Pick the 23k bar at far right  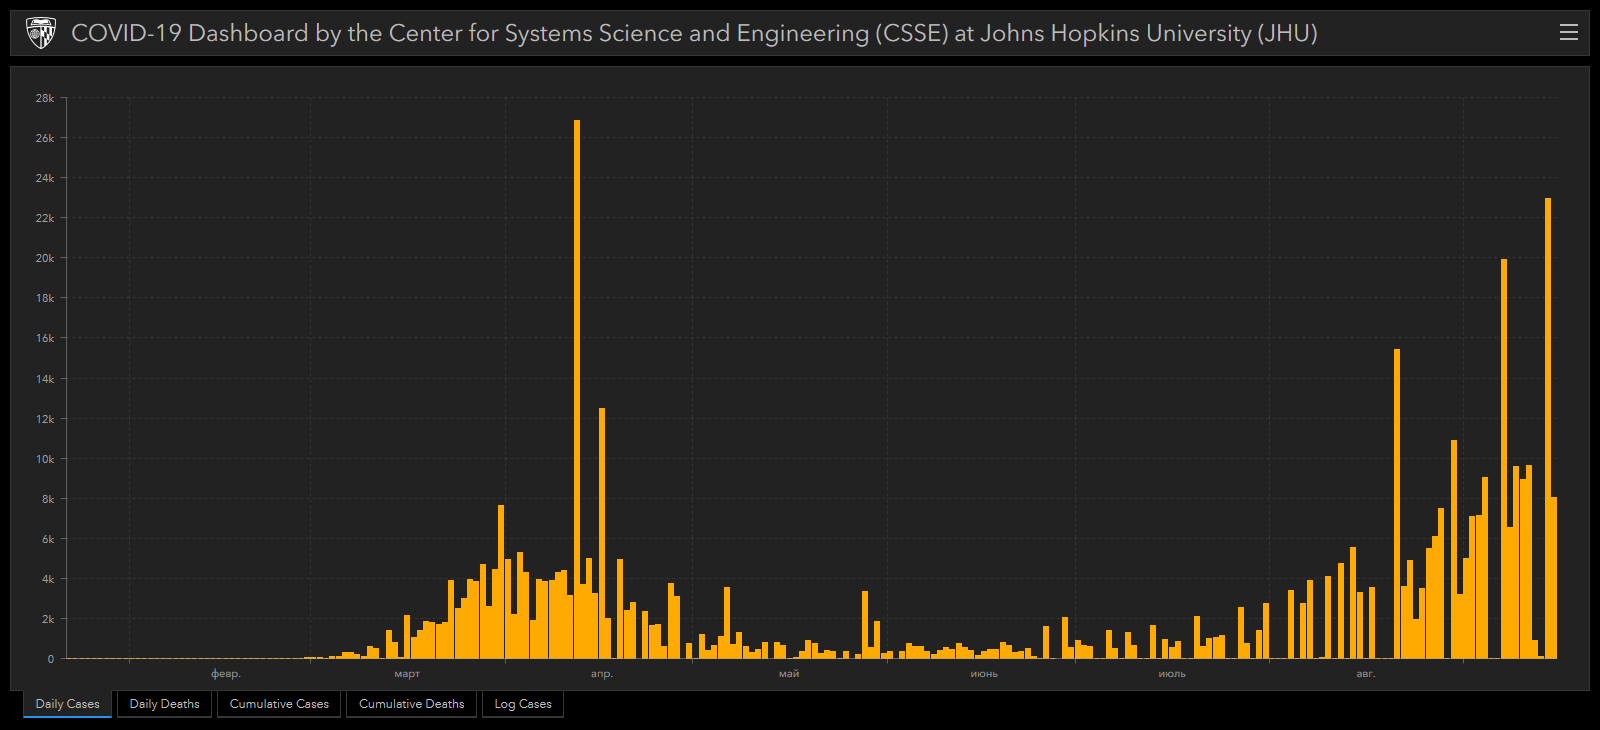coord(1548,428)
